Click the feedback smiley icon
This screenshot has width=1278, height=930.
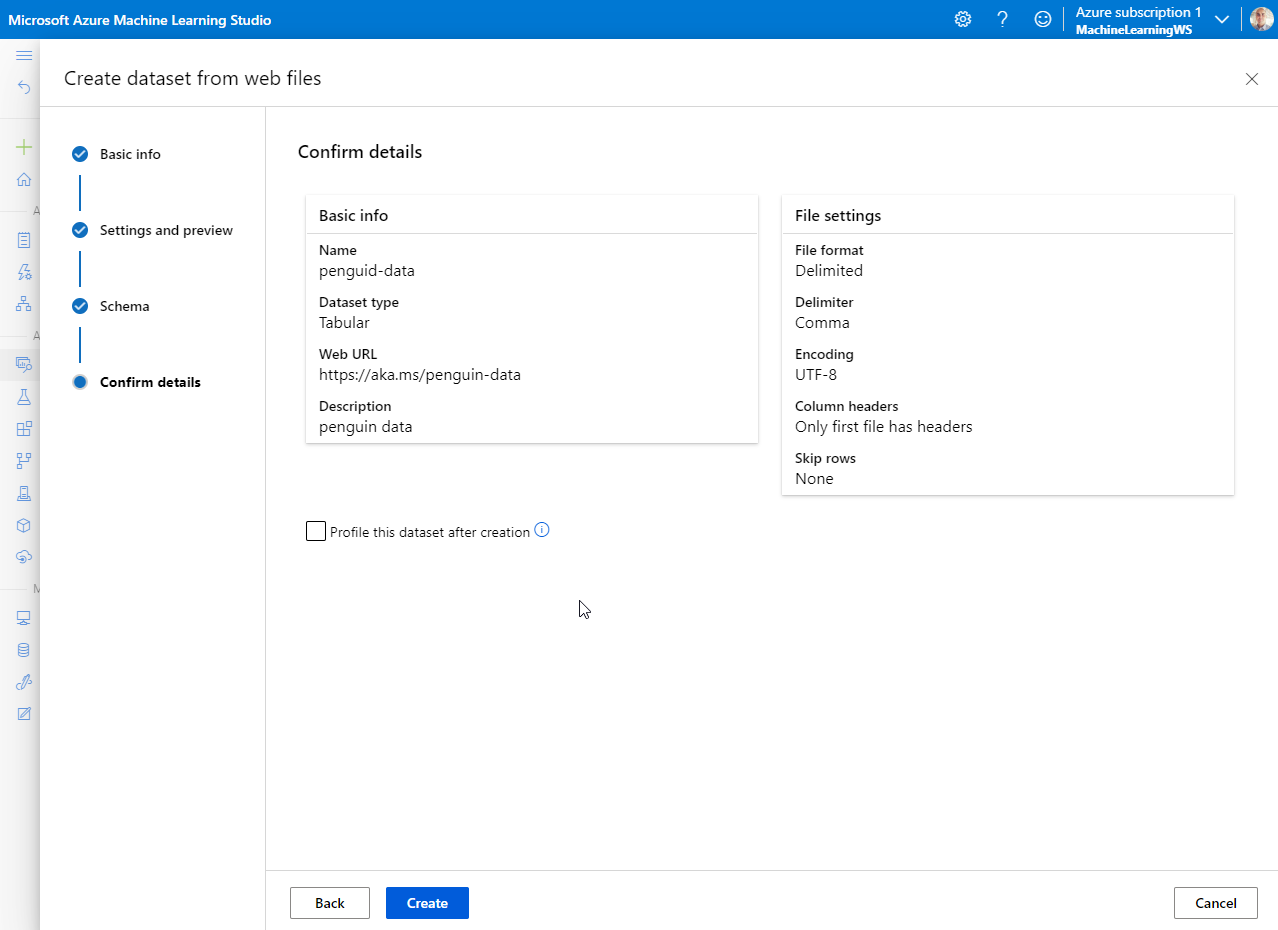(x=1043, y=19)
